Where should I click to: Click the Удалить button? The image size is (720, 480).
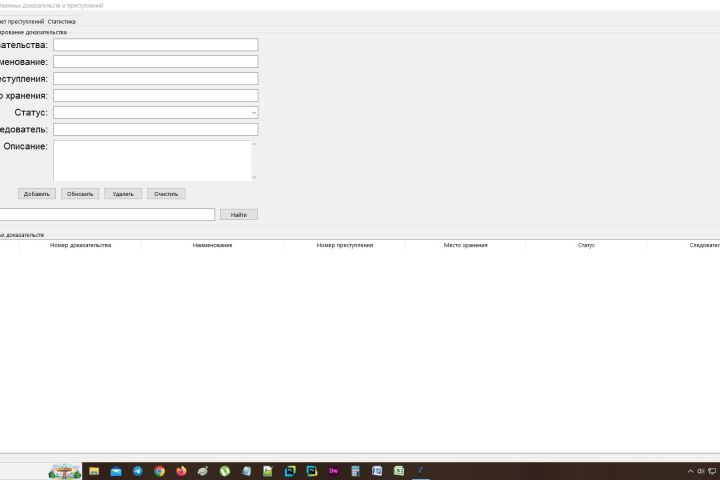(x=123, y=194)
